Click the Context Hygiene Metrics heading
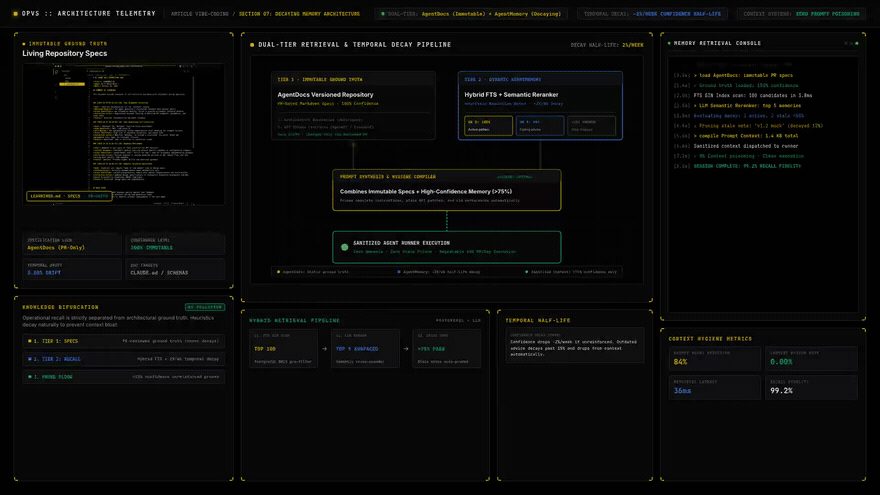Viewport: 880px width, 495px height. (710, 339)
